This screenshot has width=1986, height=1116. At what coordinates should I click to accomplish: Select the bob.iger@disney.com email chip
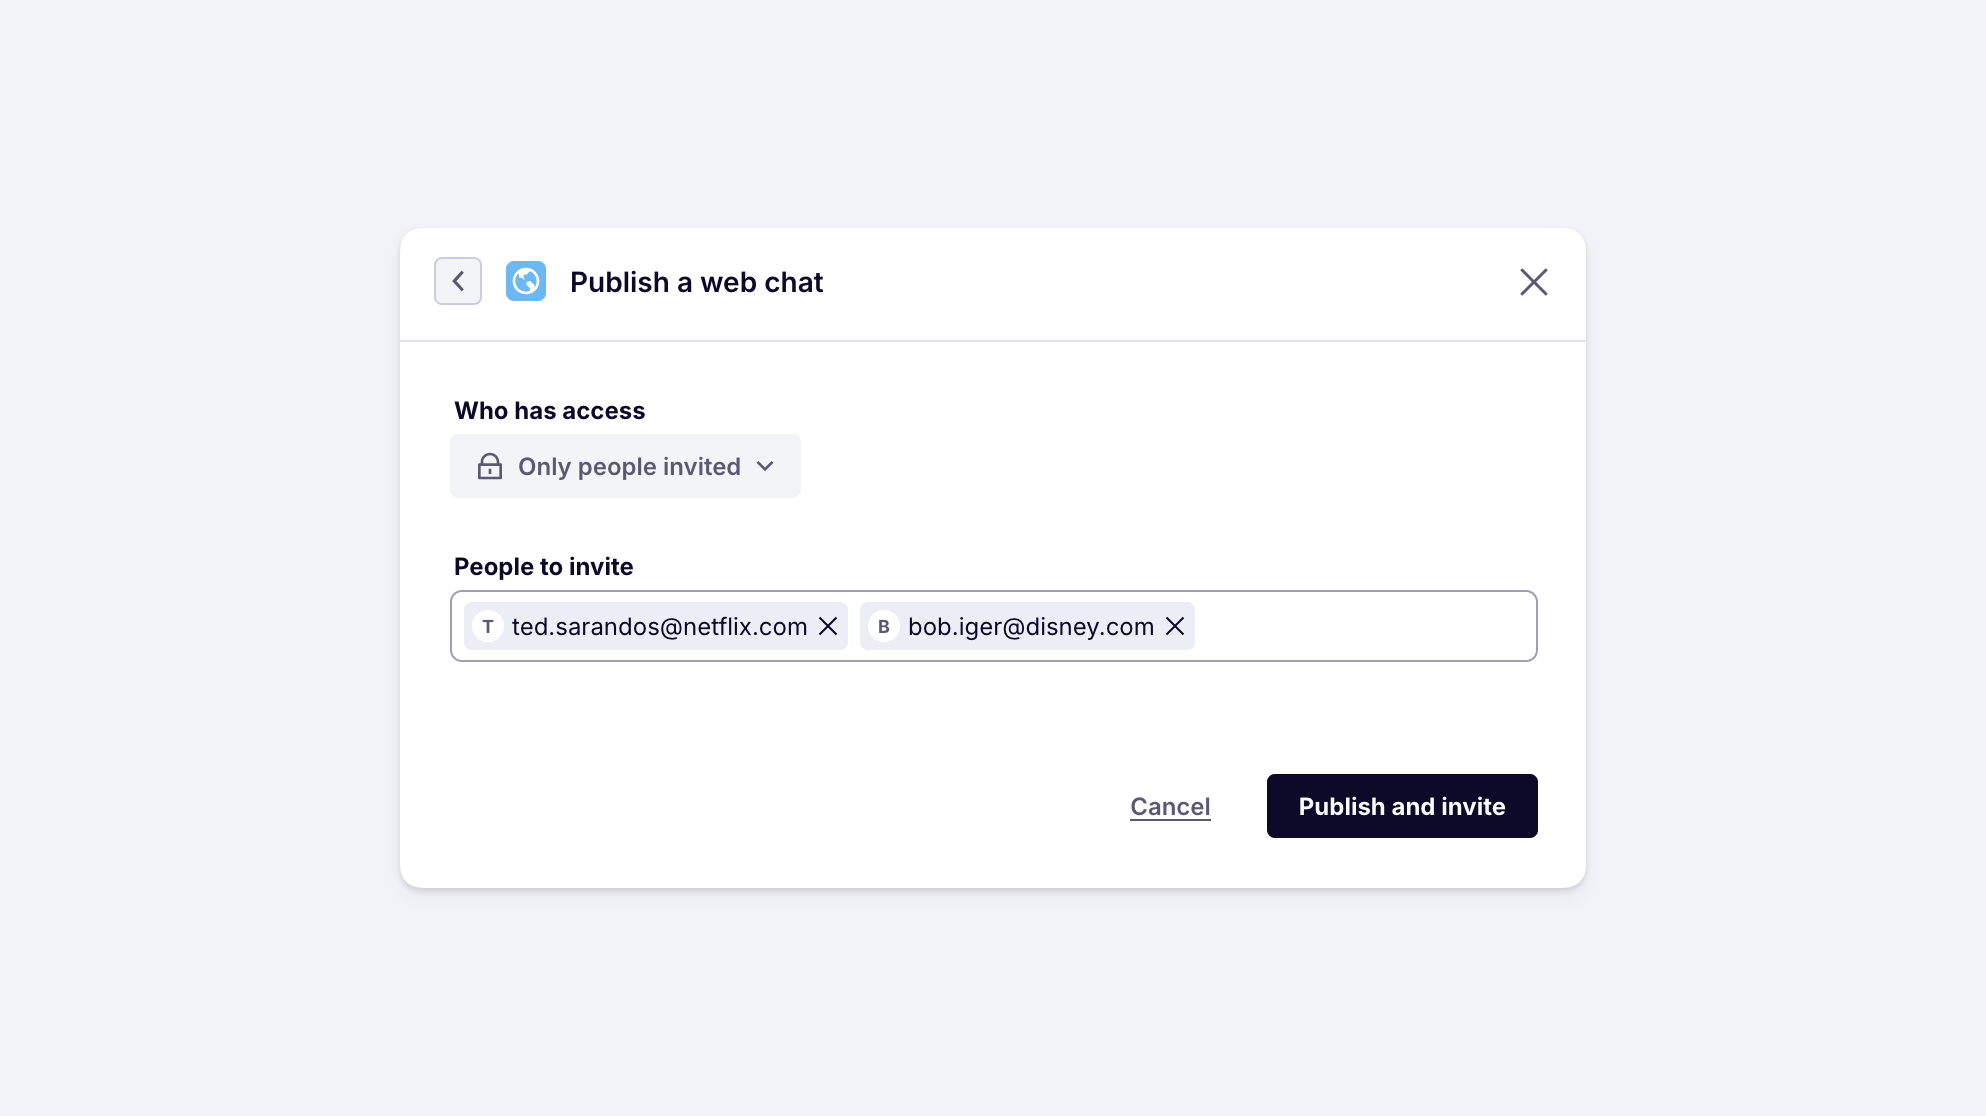pos(1030,626)
